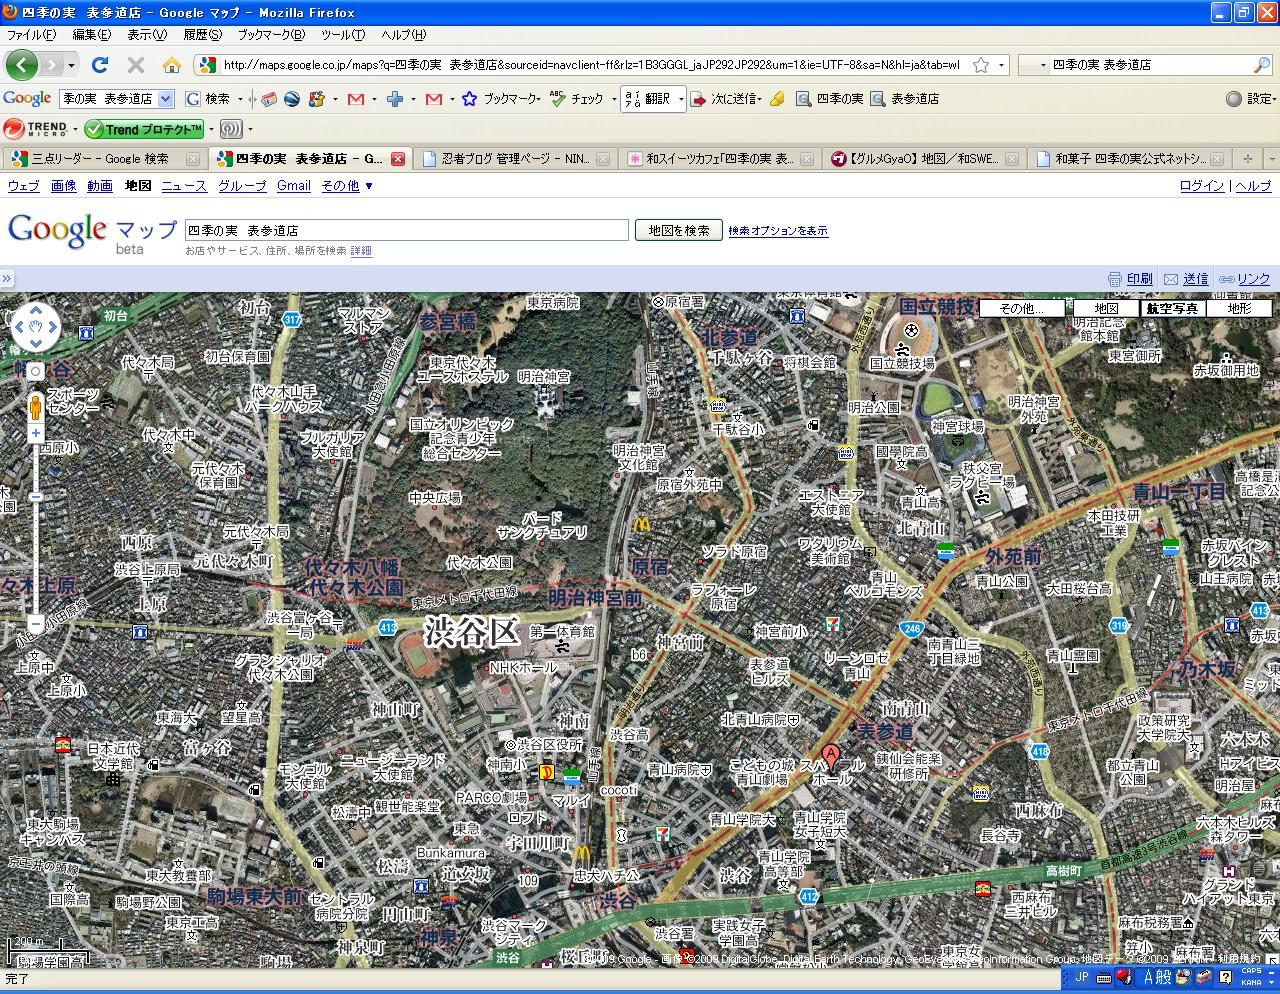This screenshot has width=1280, height=994.
Task: Toggle the Trend プロテクト status button
Action: pos(143,129)
